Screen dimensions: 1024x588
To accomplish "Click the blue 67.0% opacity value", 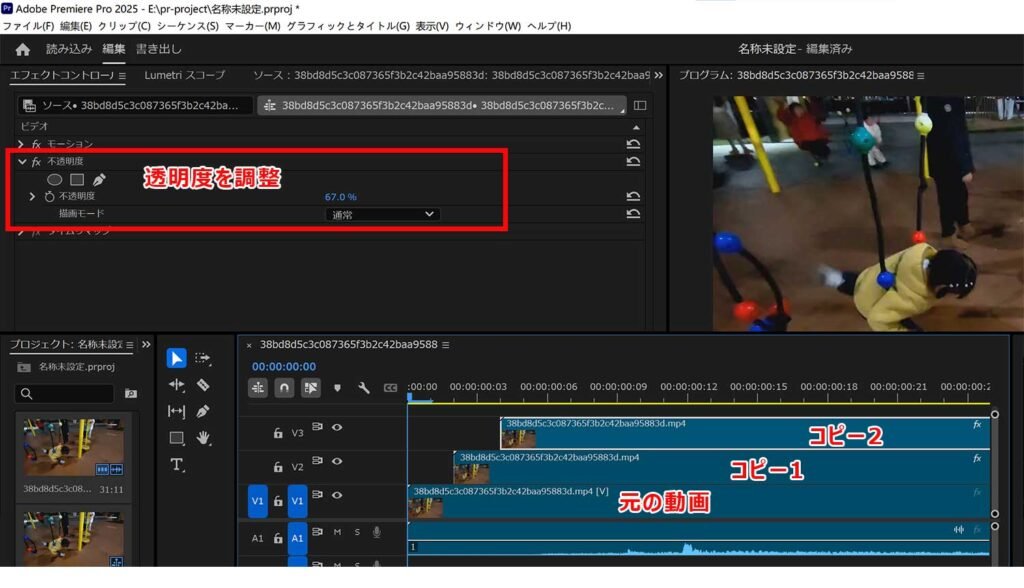I will [x=338, y=195].
